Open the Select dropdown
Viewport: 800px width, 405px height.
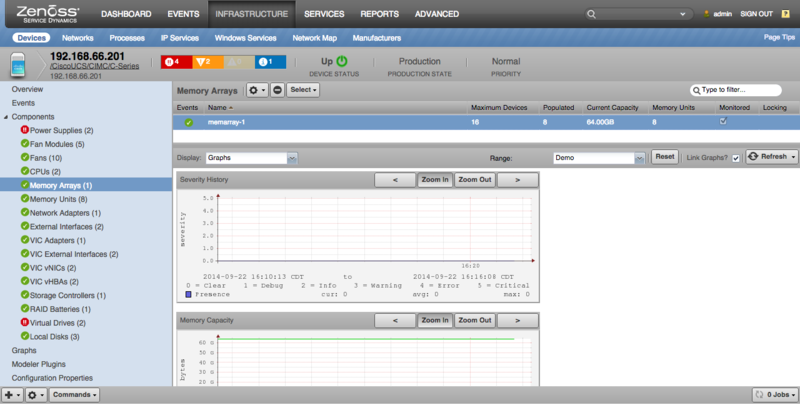[x=303, y=90]
